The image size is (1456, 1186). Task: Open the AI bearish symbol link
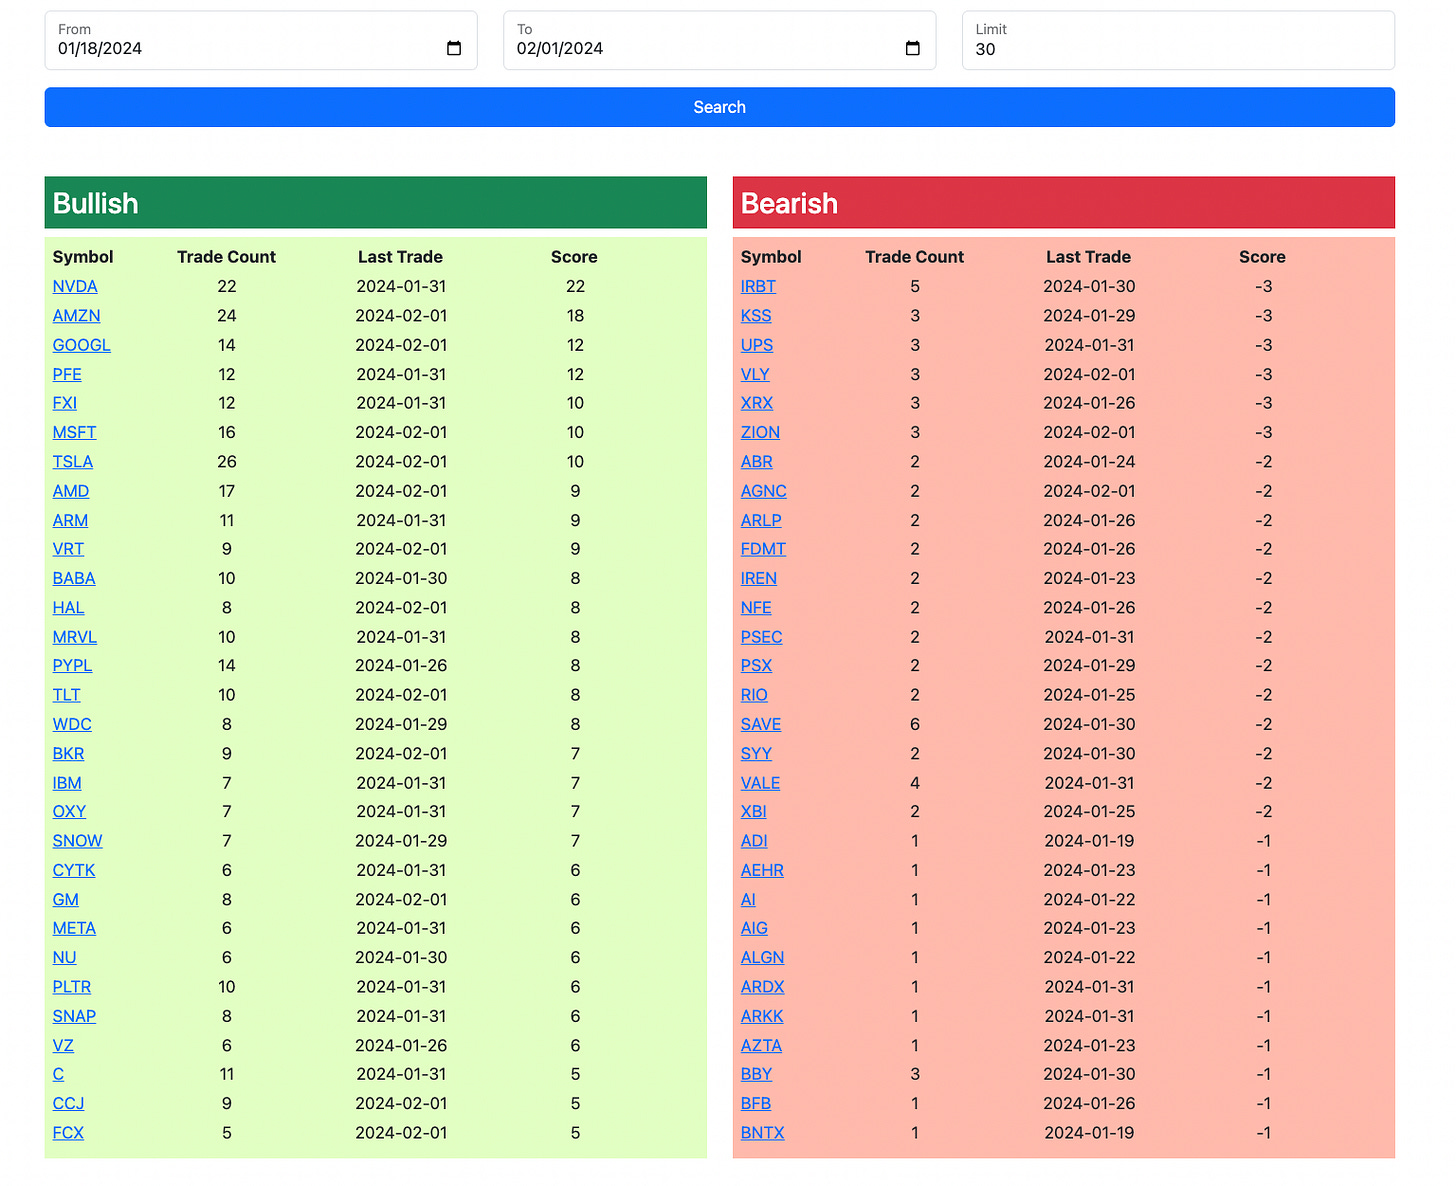tap(748, 899)
